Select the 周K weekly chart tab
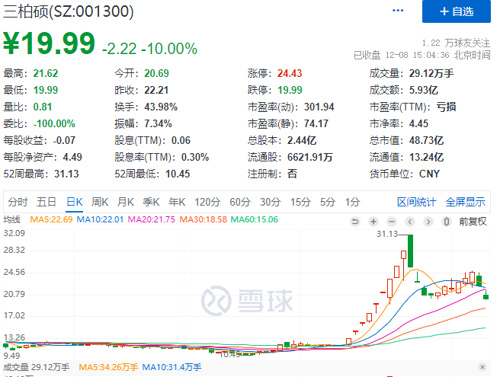 [100, 202]
